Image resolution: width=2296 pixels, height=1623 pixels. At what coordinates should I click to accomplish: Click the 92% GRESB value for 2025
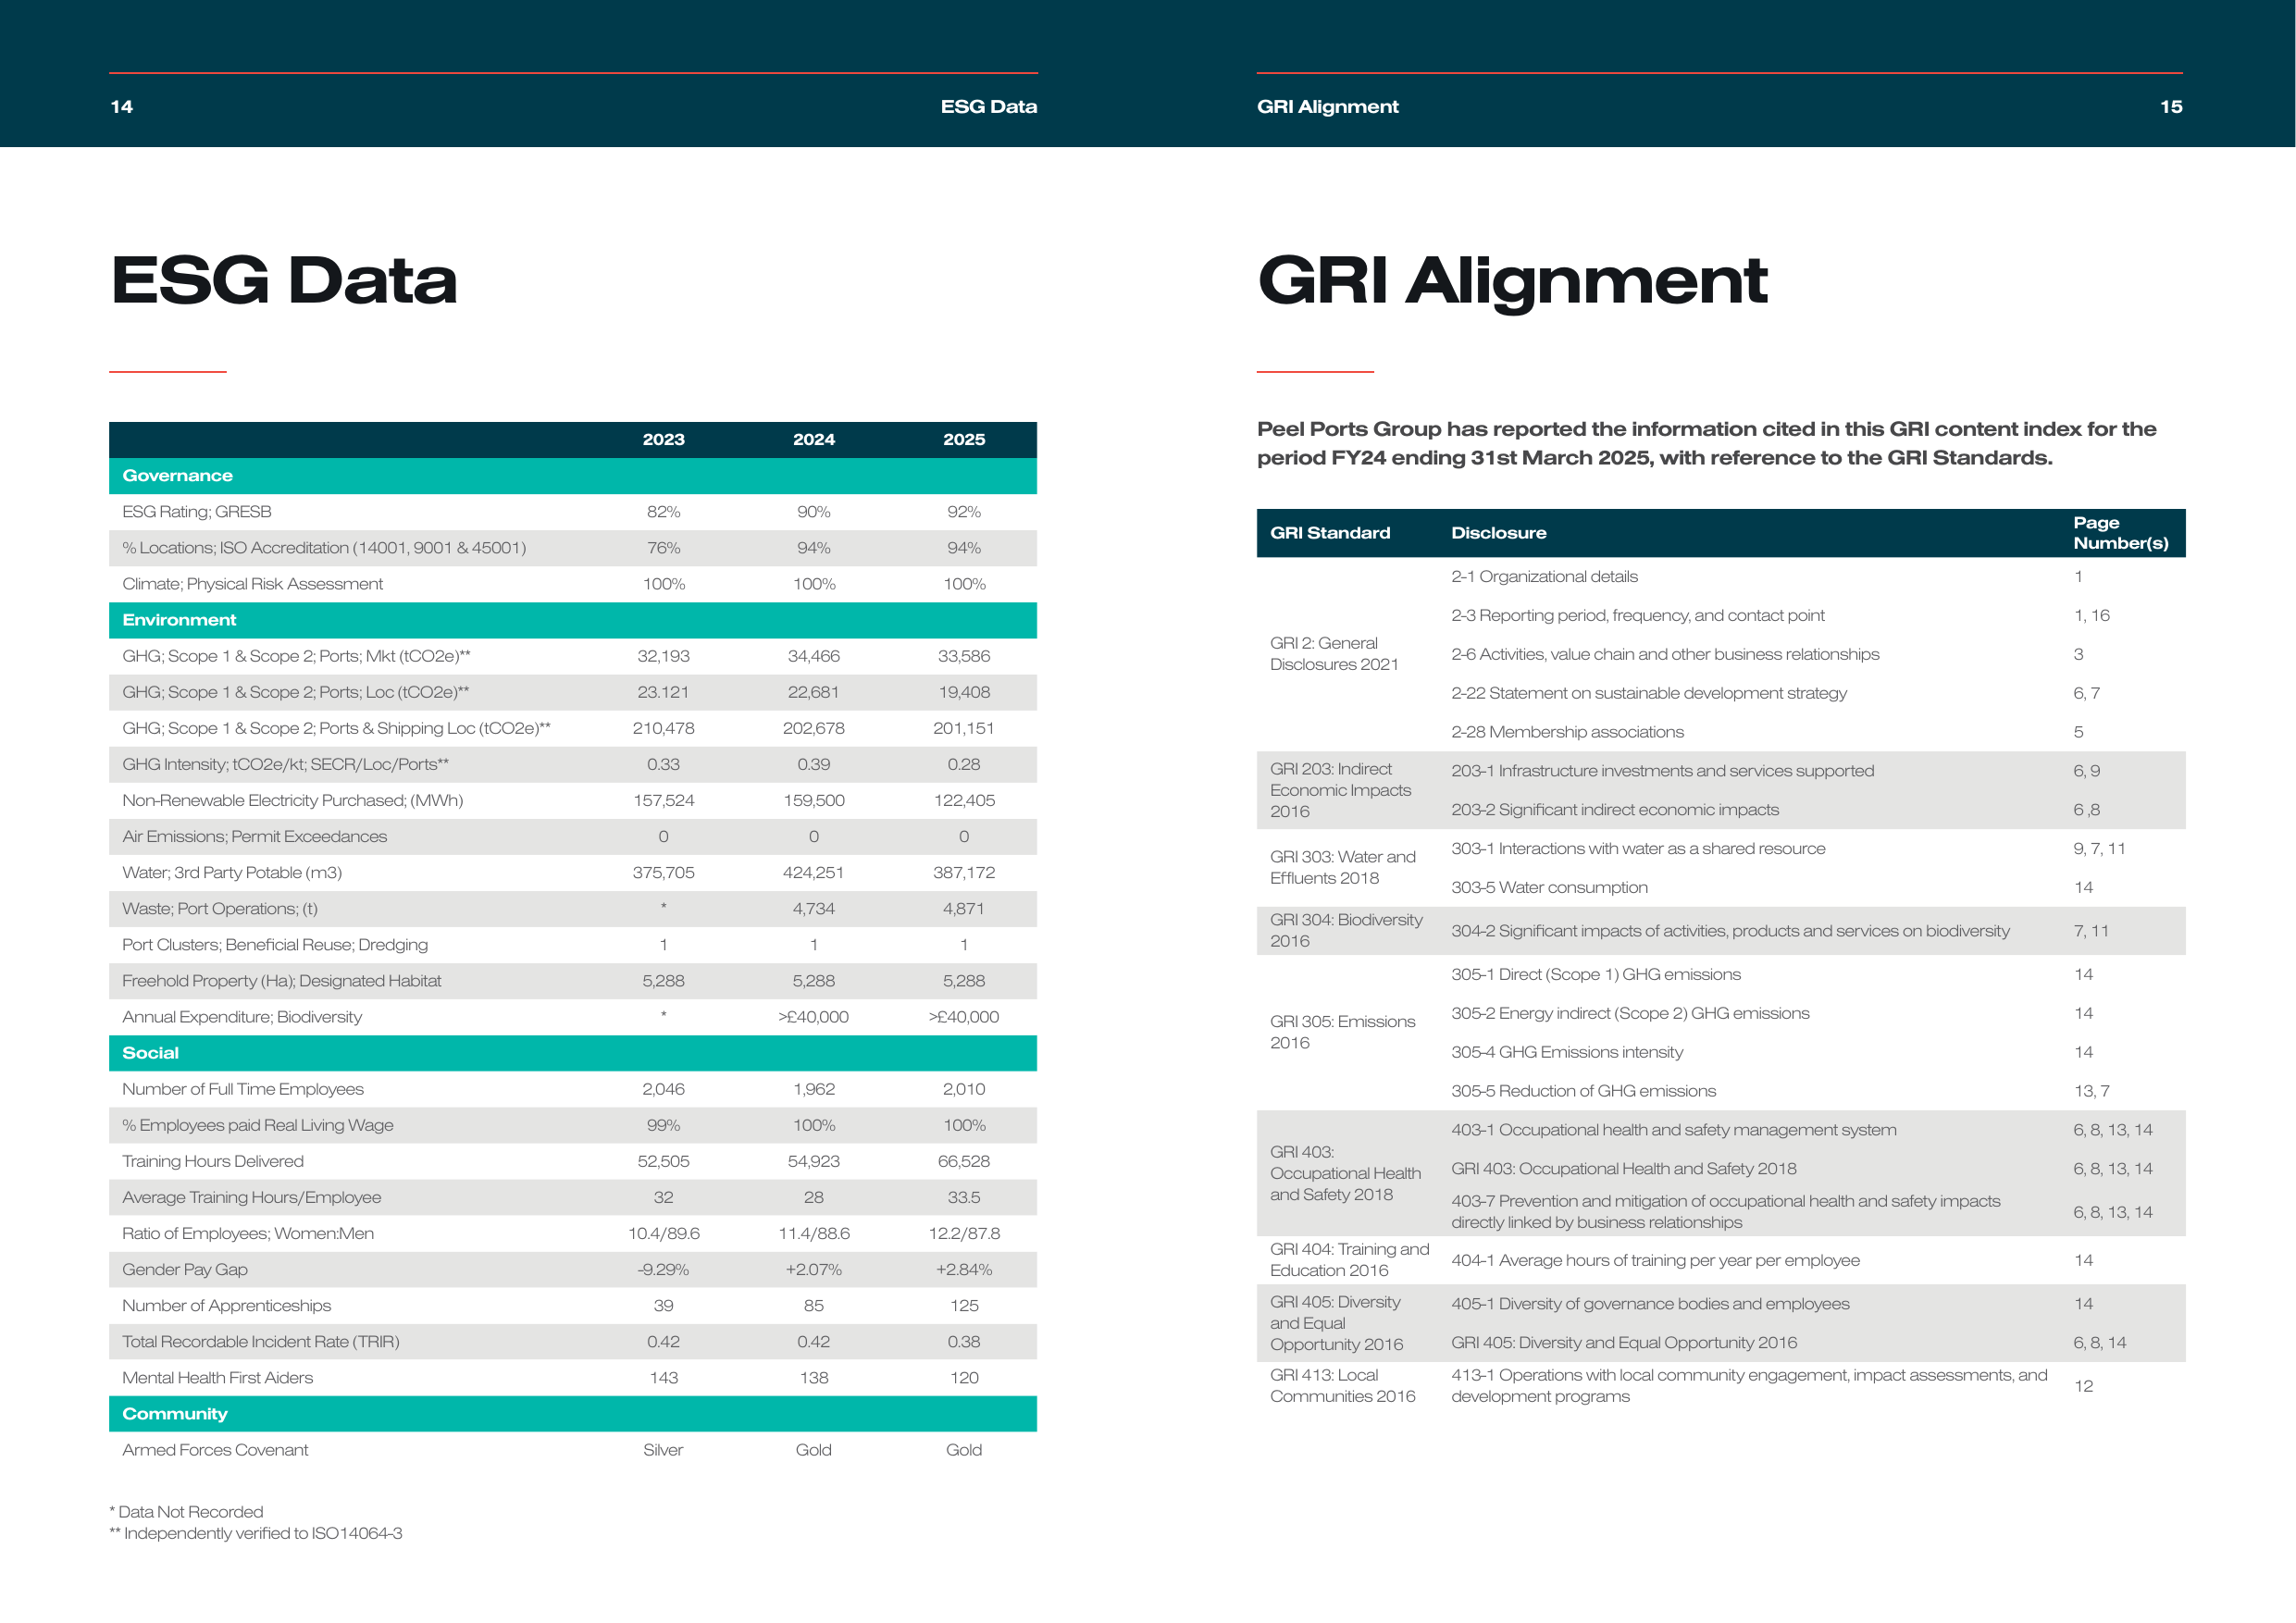coord(964,512)
